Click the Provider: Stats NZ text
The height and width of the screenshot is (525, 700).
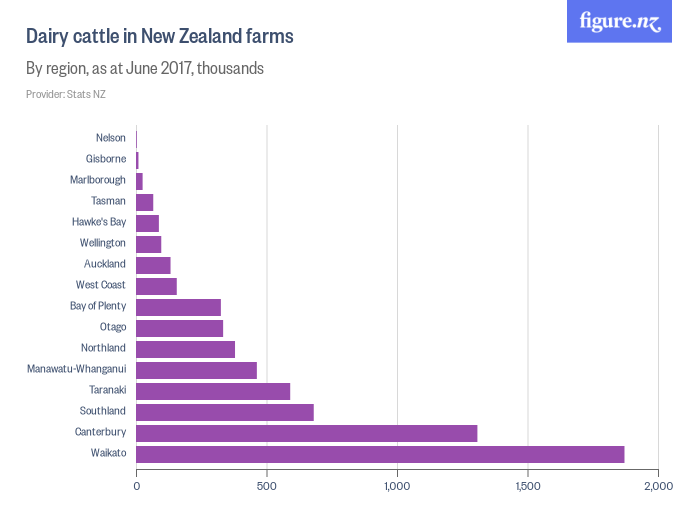click(66, 94)
